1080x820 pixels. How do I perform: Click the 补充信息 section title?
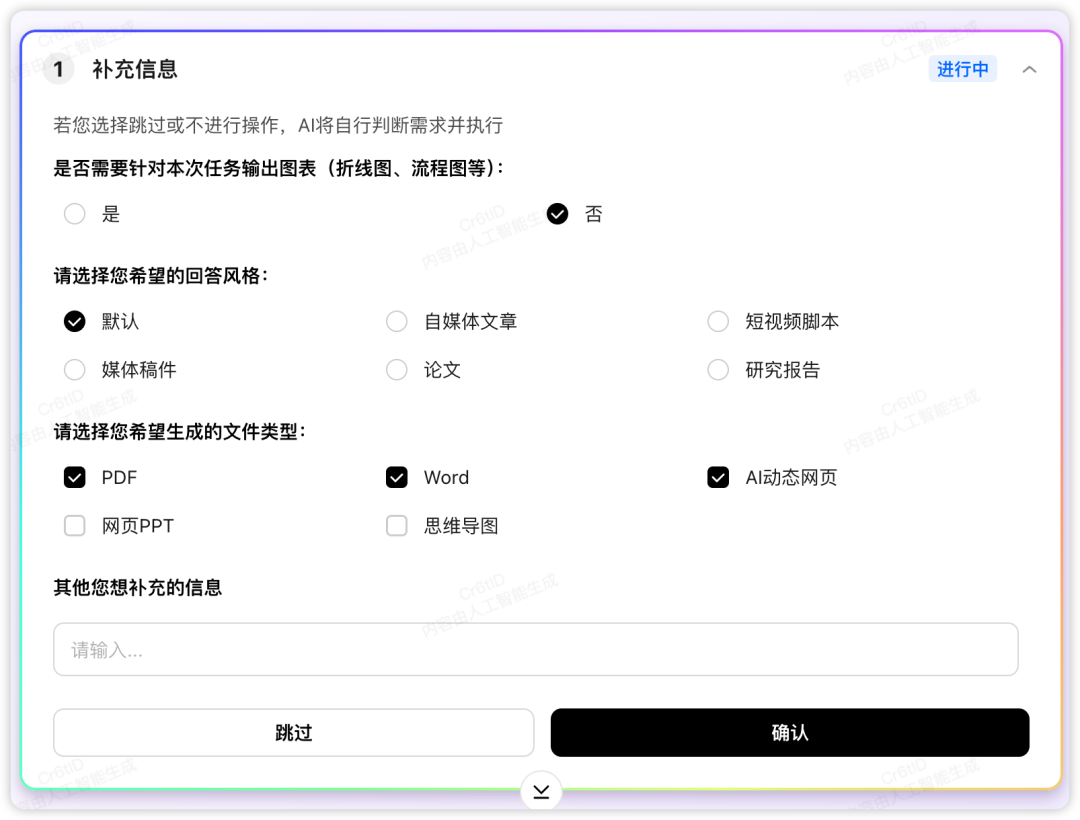135,69
